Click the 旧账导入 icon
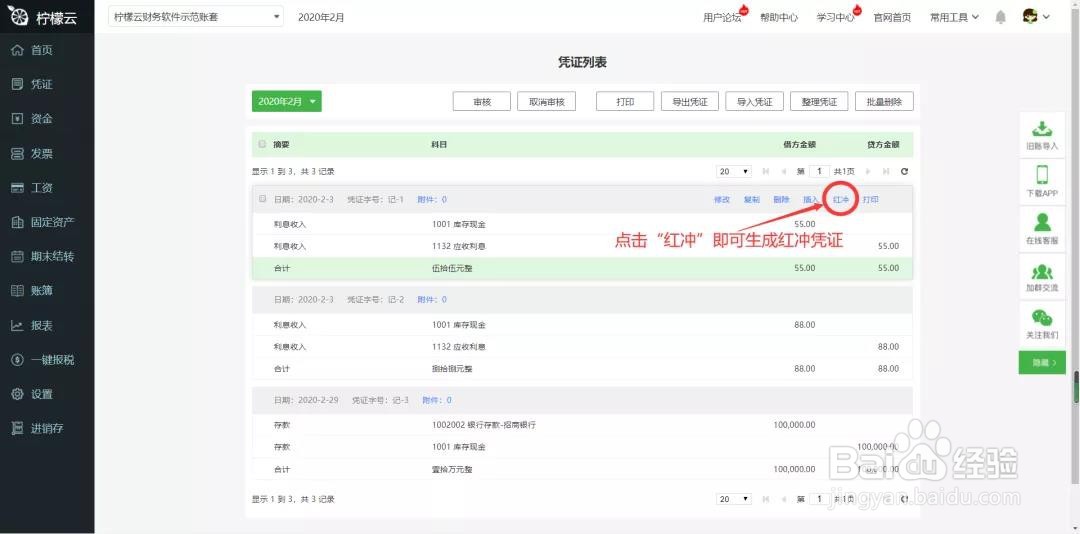1080x534 pixels. [1042, 129]
